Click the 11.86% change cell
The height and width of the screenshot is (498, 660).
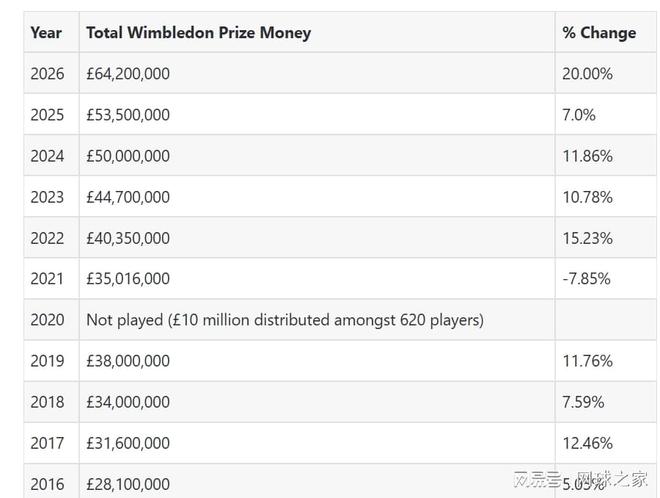(587, 156)
